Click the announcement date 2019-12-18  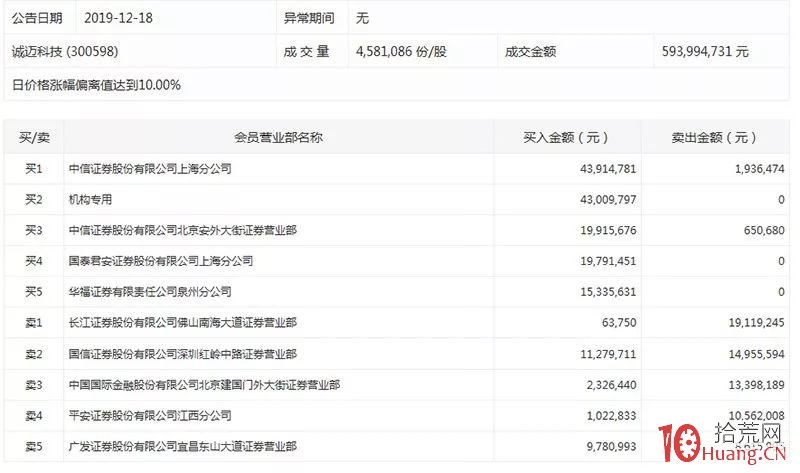click(x=118, y=18)
